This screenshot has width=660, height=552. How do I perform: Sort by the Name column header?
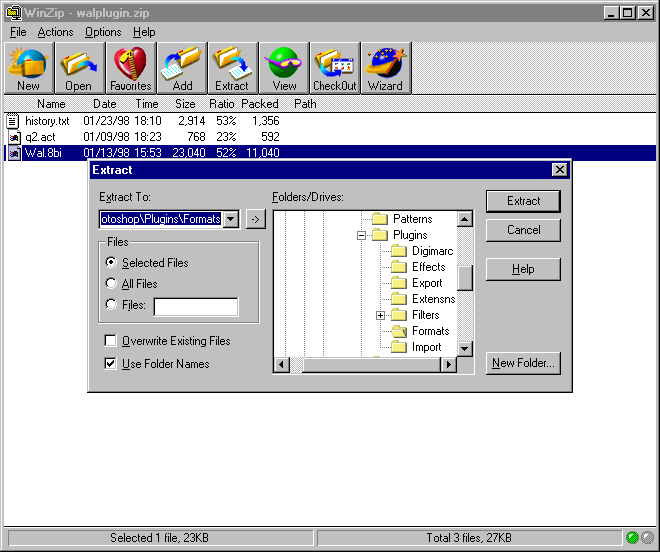[51, 104]
